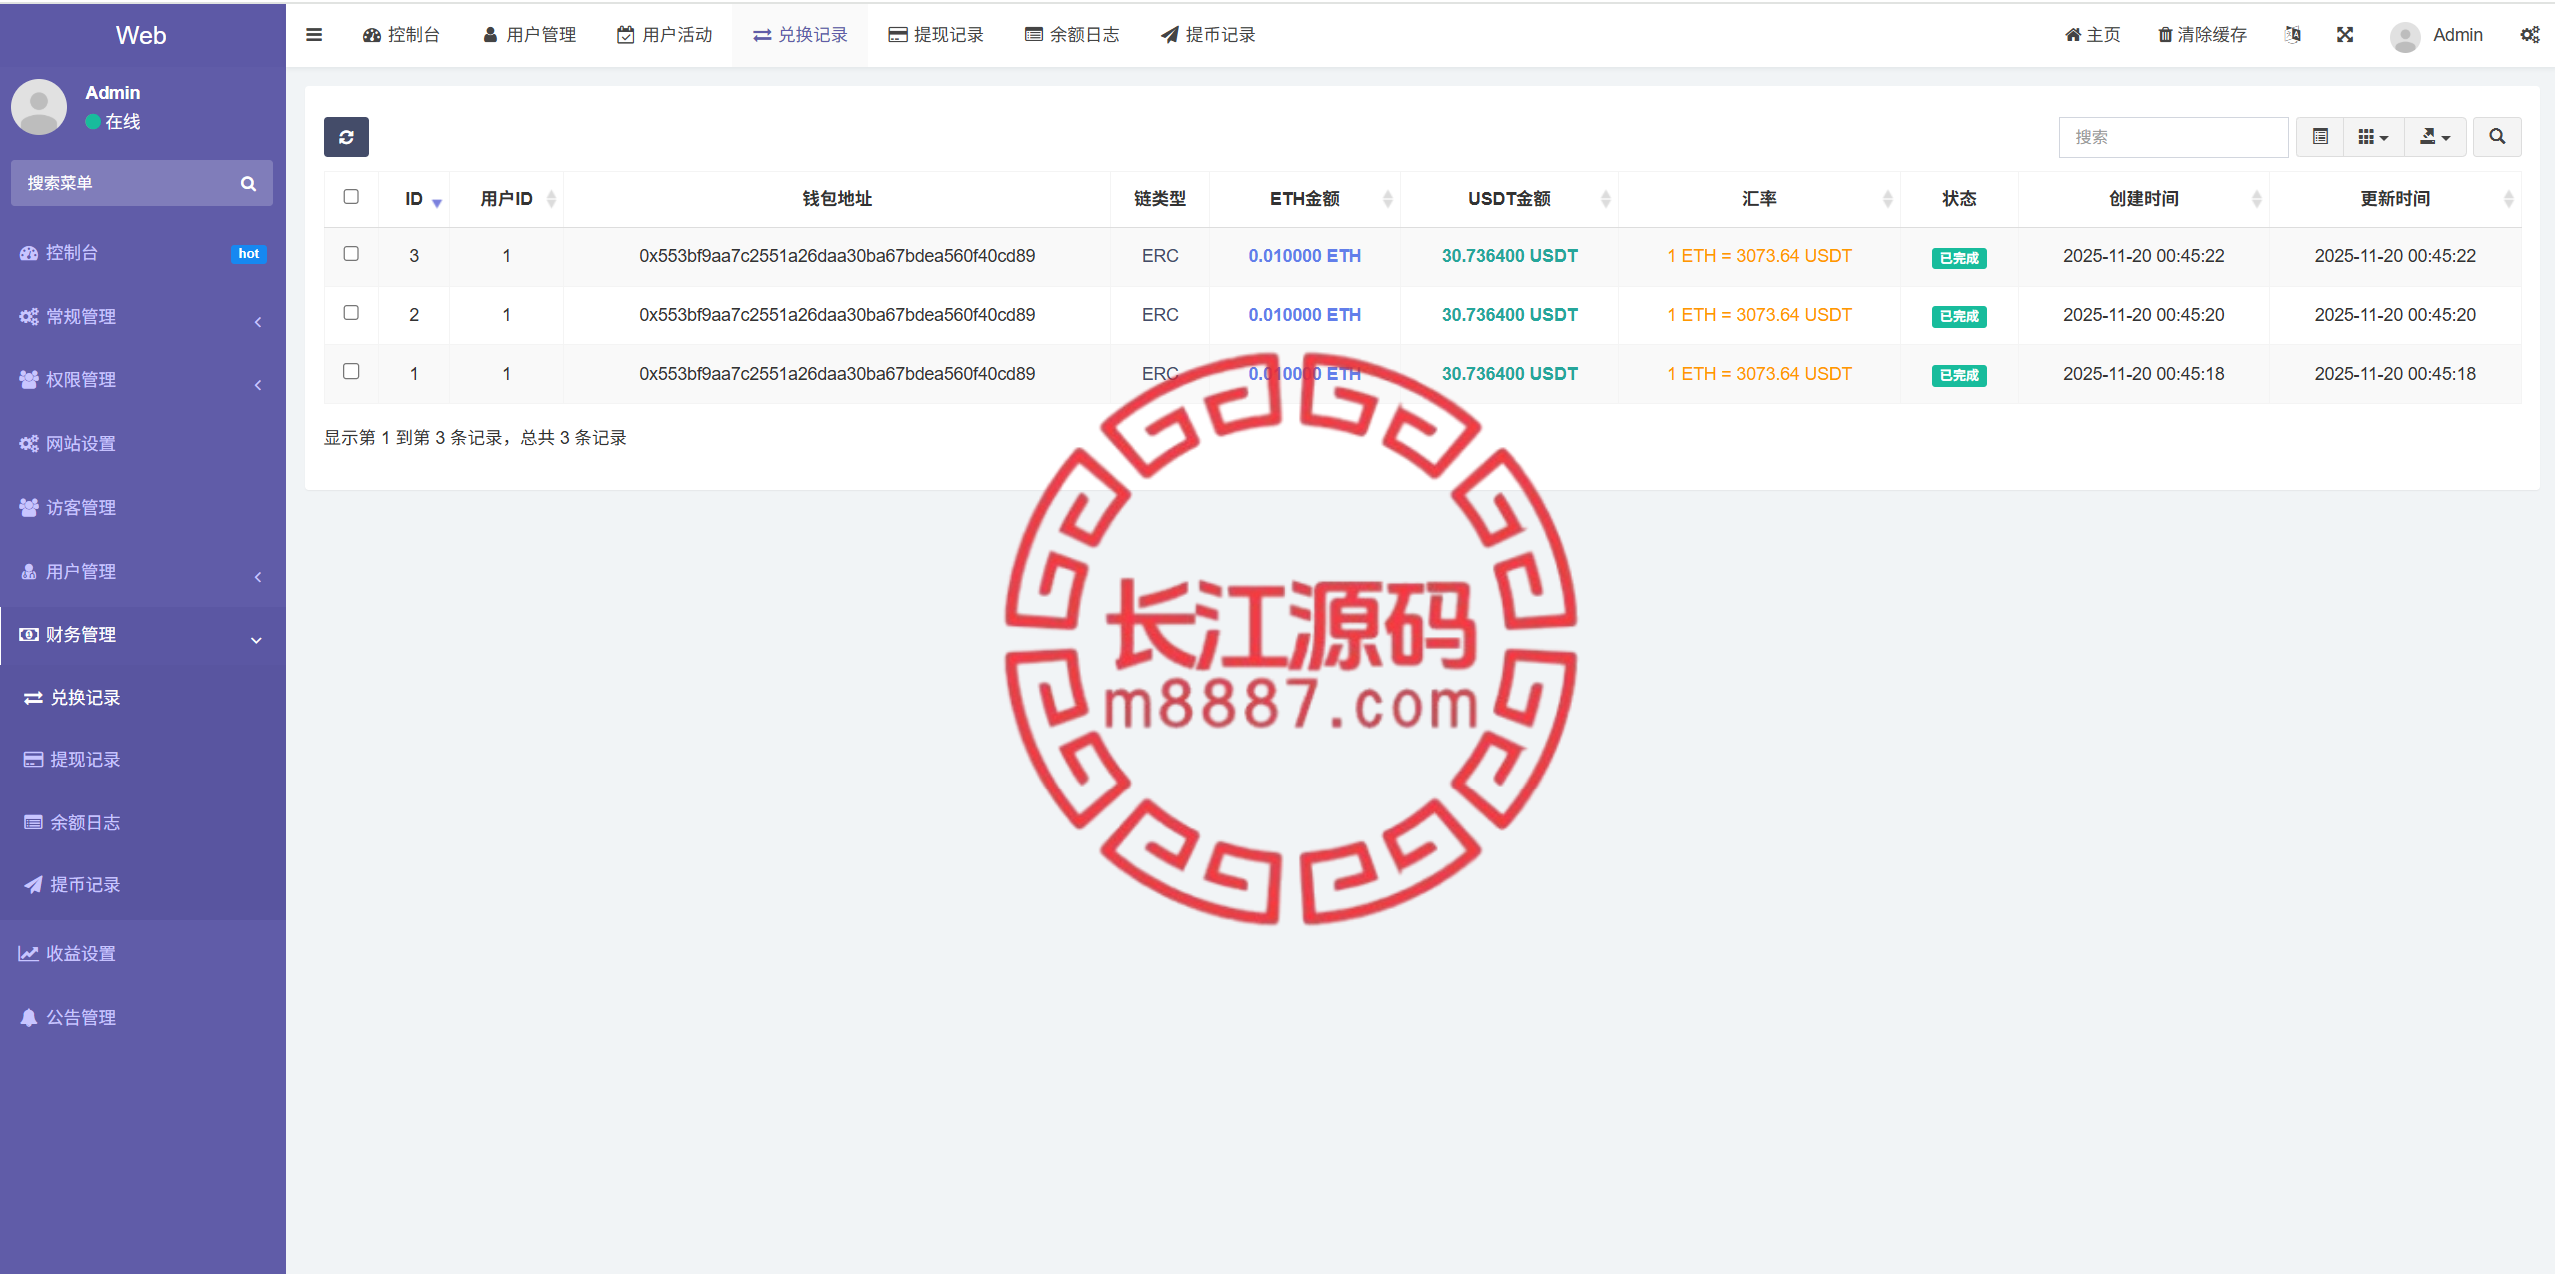Go to 主页 home link

tap(2093, 35)
